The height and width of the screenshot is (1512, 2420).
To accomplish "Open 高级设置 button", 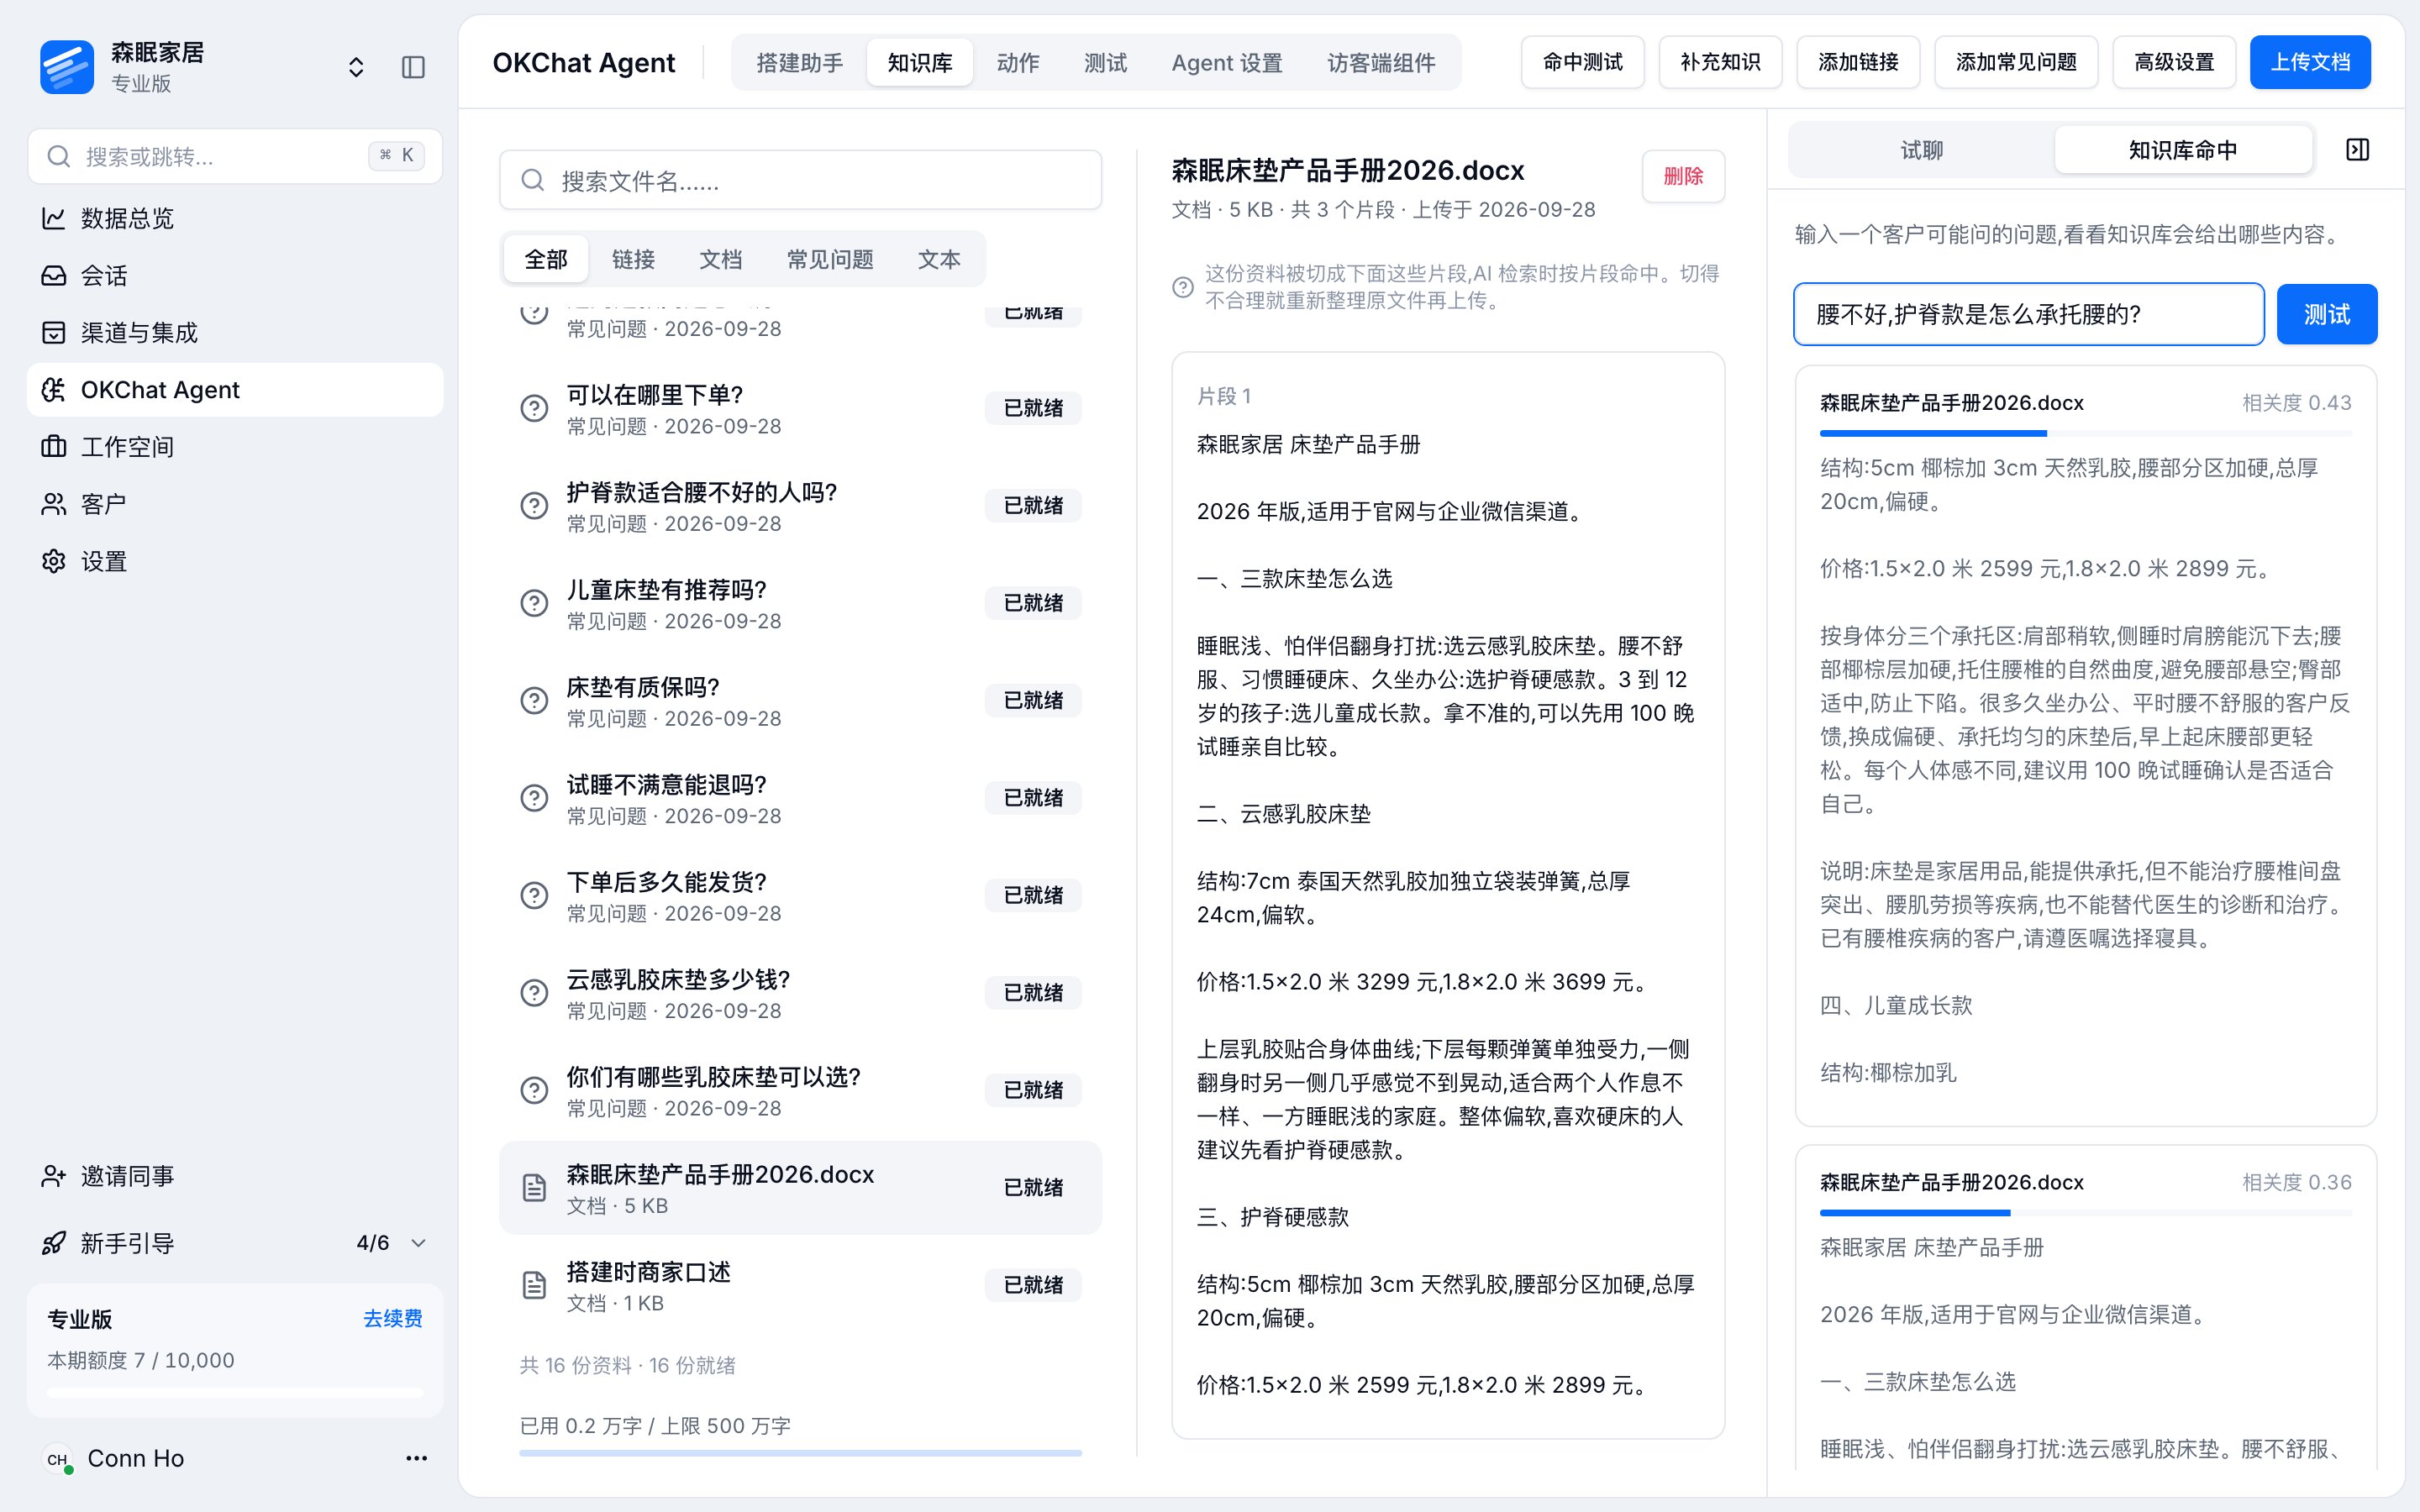I will pos(2174,62).
